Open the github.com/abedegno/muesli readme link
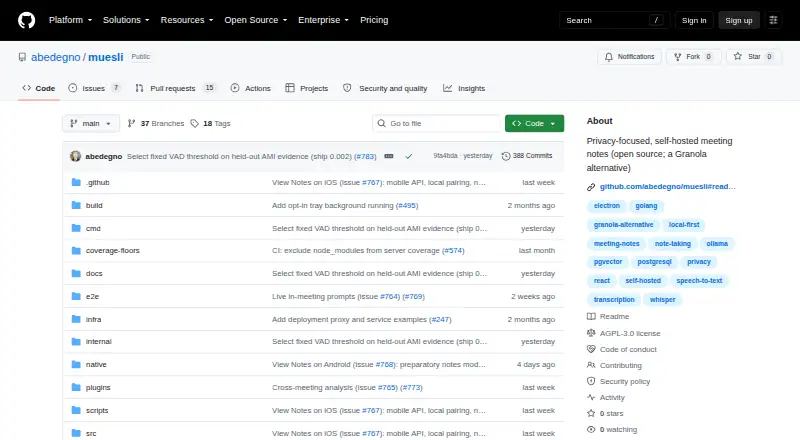This screenshot has width=800, height=440. [x=667, y=187]
